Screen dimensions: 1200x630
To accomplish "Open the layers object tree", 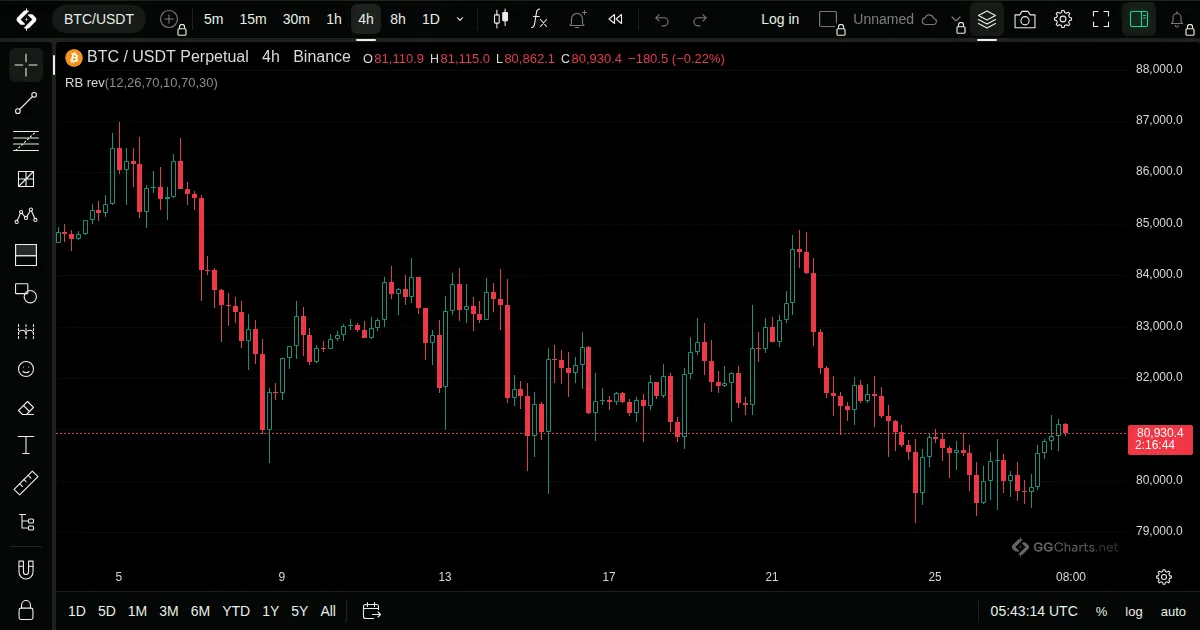I will 987,19.
